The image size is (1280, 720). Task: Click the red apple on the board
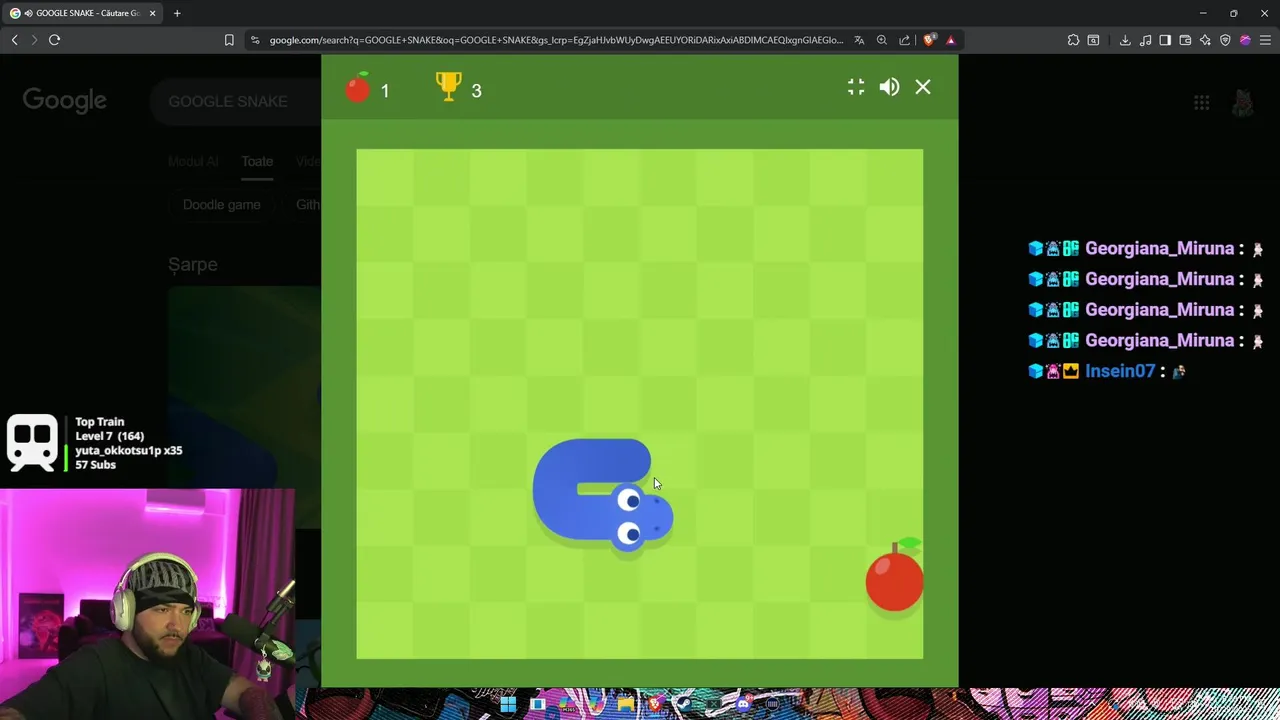(895, 576)
